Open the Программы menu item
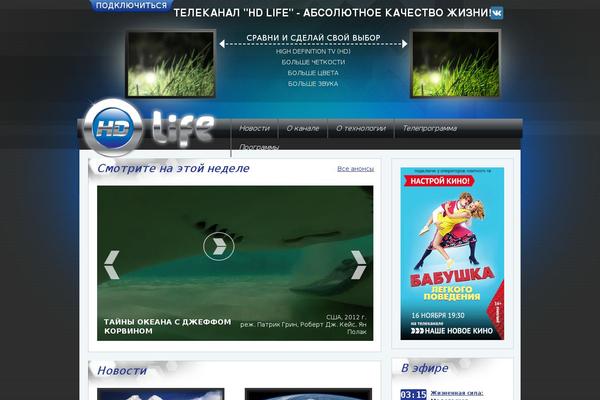This screenshot has width=600, height=400. coord(259,147)
